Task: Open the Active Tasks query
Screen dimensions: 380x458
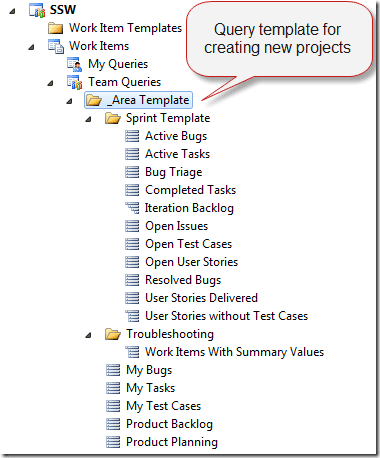Action: pyautogui.click(x=177, y=154)
